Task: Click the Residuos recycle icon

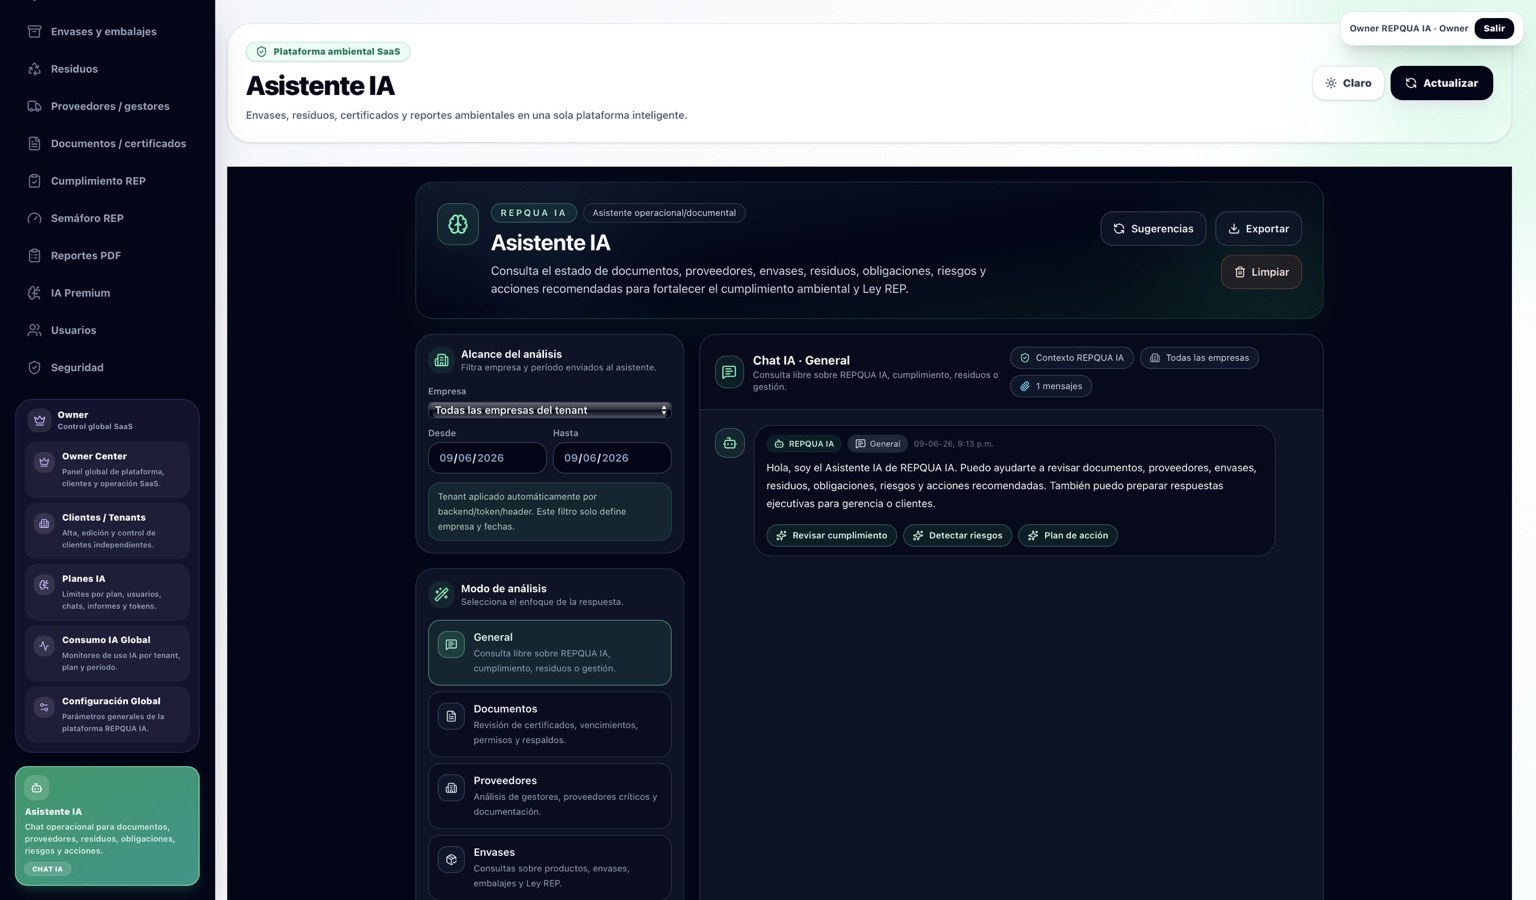Action: 34,69
